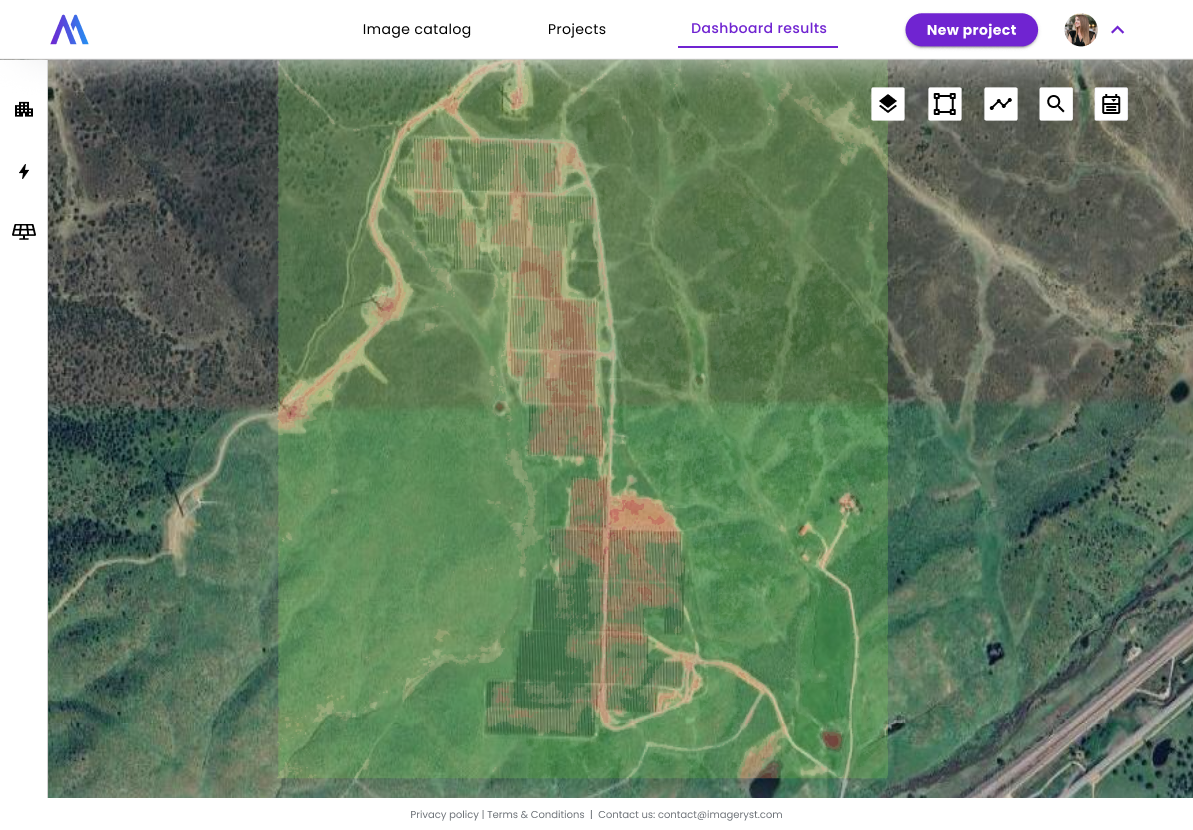Viewport: 1193px width, 830px height.
Task: Select the solar panel icon
Action: click(x=24, y=232)
